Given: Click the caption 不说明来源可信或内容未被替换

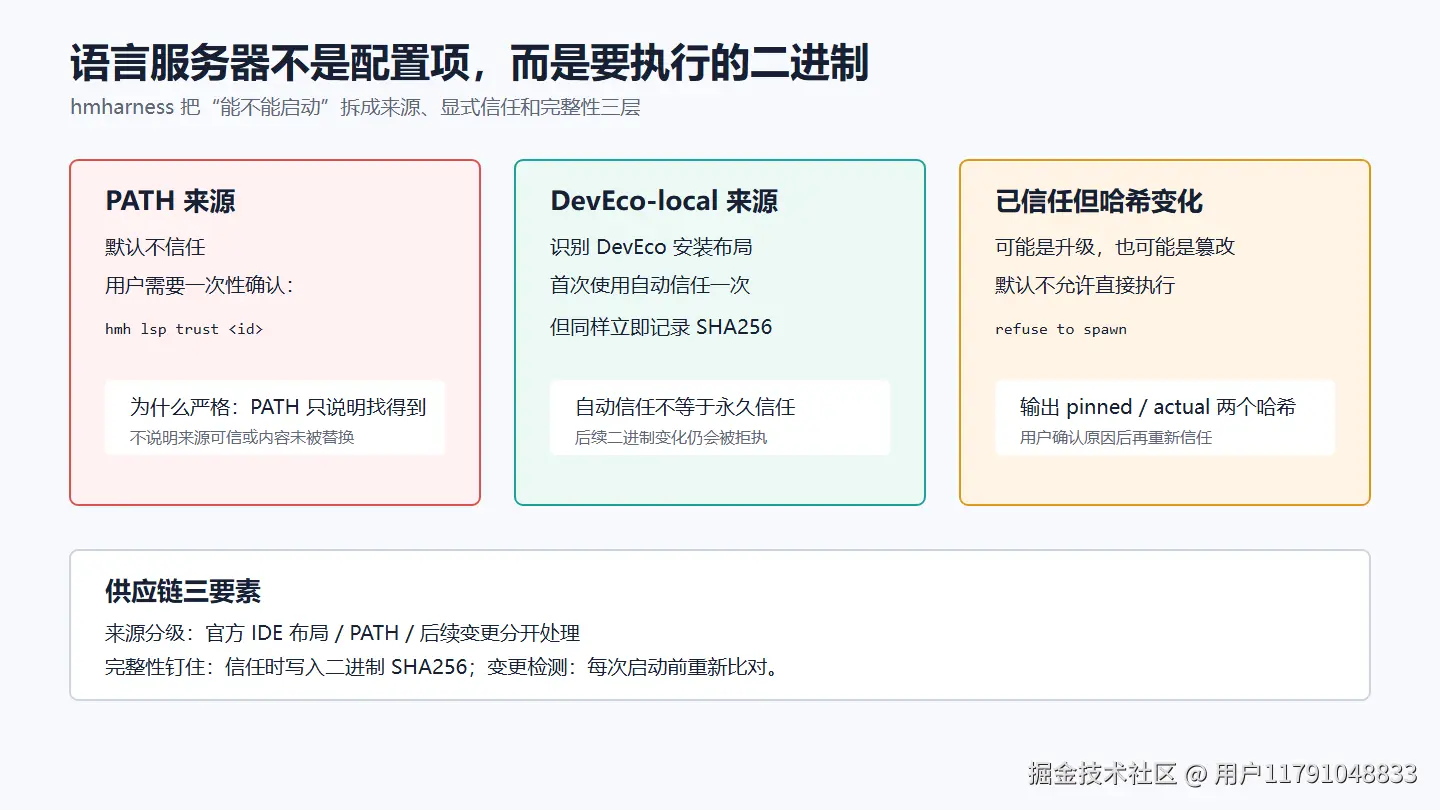Looking at the screenshot, I should [x=242, y=437].
